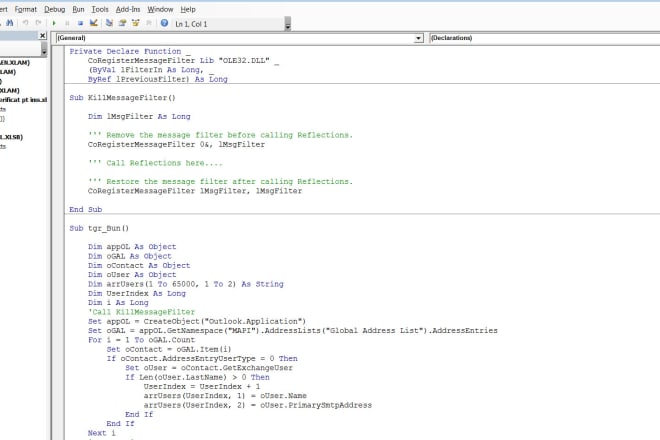Viewport: 660px width, 440px height.
Task: Open the Properties Window icon
Action: [x=122, y=23]
